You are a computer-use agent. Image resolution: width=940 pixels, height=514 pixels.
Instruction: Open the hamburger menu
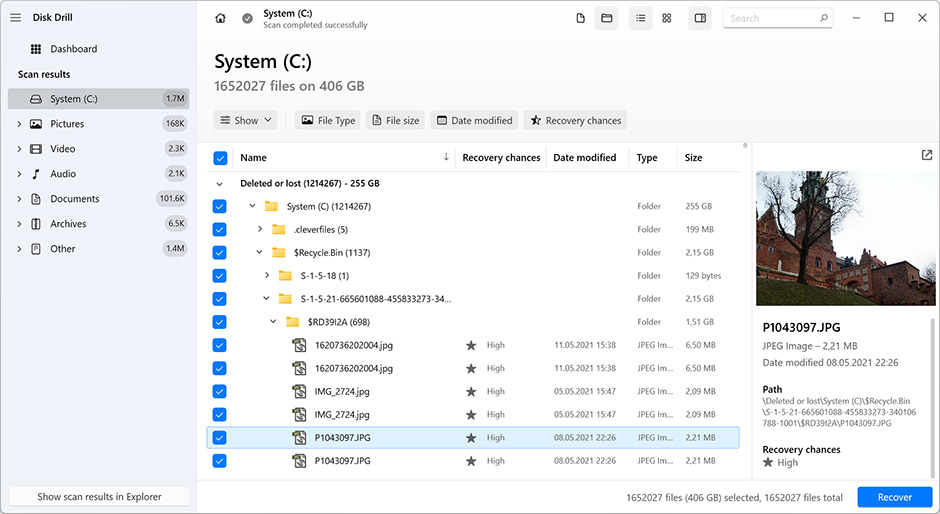click(x=15, y=17)
